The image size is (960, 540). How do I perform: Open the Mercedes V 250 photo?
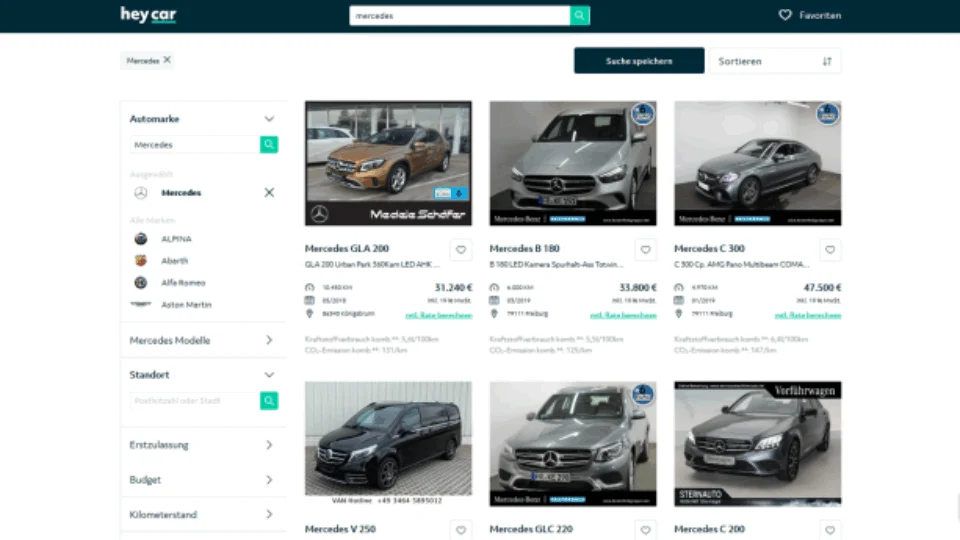click(388, 444)
